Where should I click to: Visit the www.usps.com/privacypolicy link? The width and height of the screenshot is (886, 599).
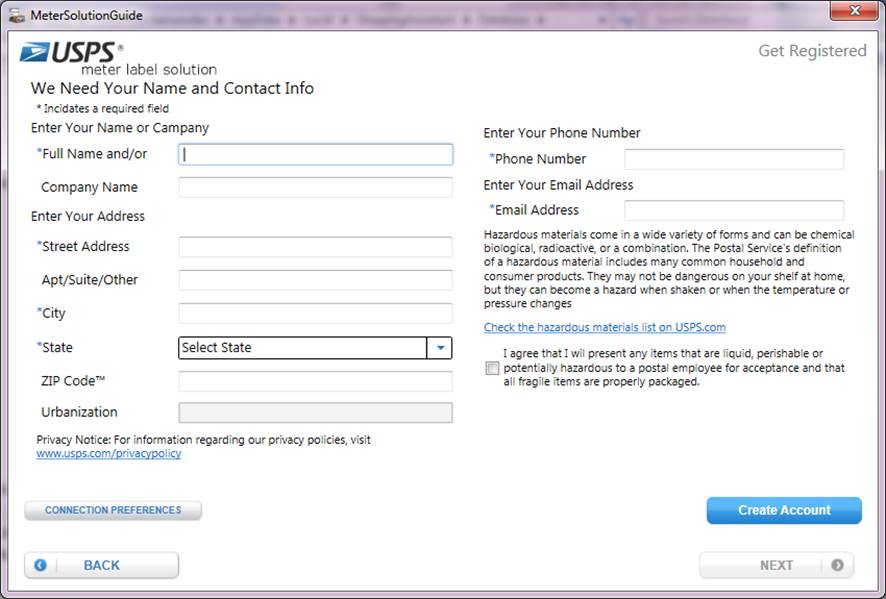(x=109, y=453)
